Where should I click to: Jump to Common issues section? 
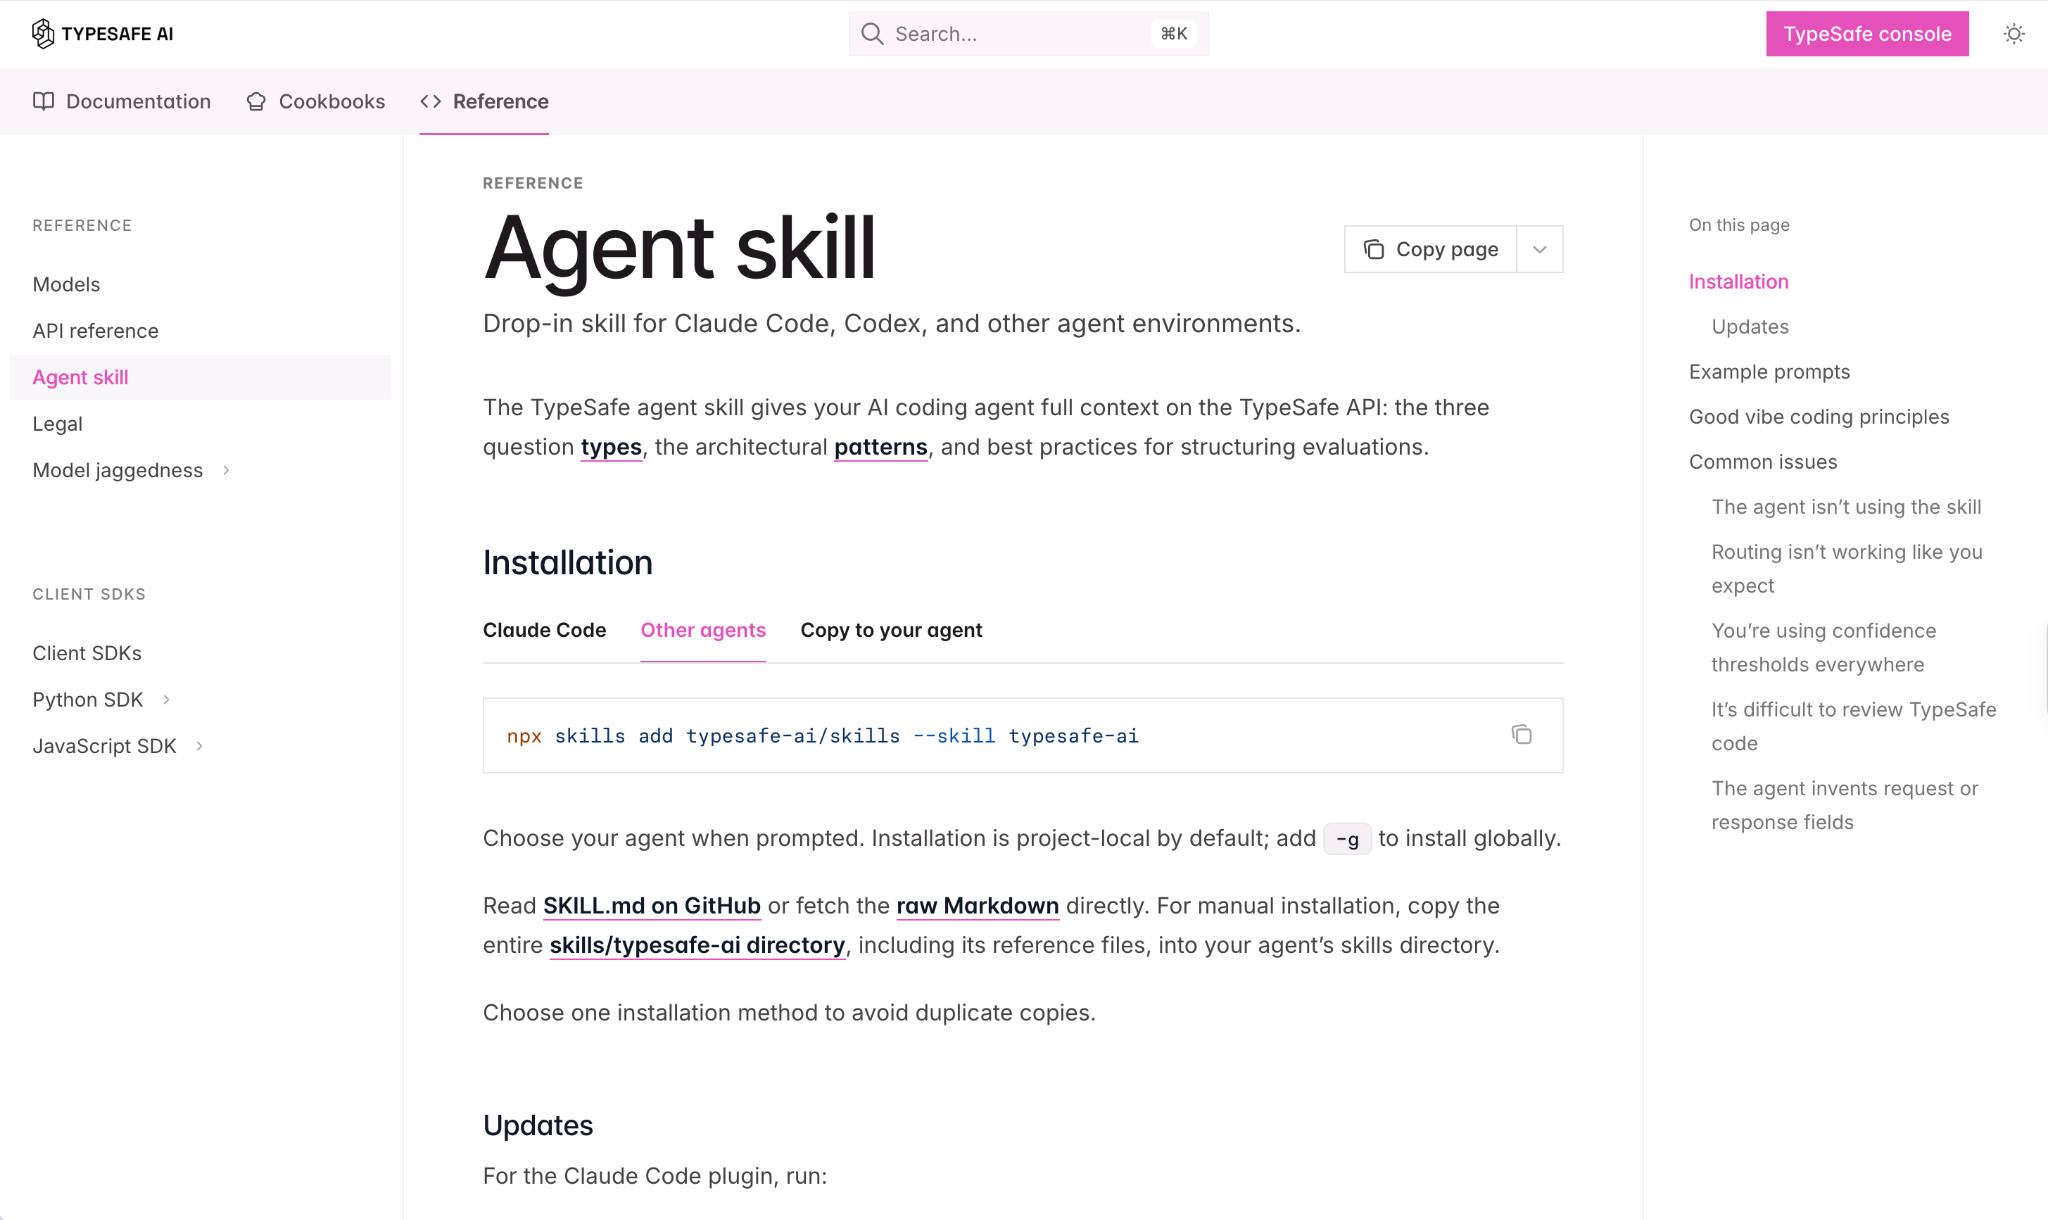(x=1763, y=462)
